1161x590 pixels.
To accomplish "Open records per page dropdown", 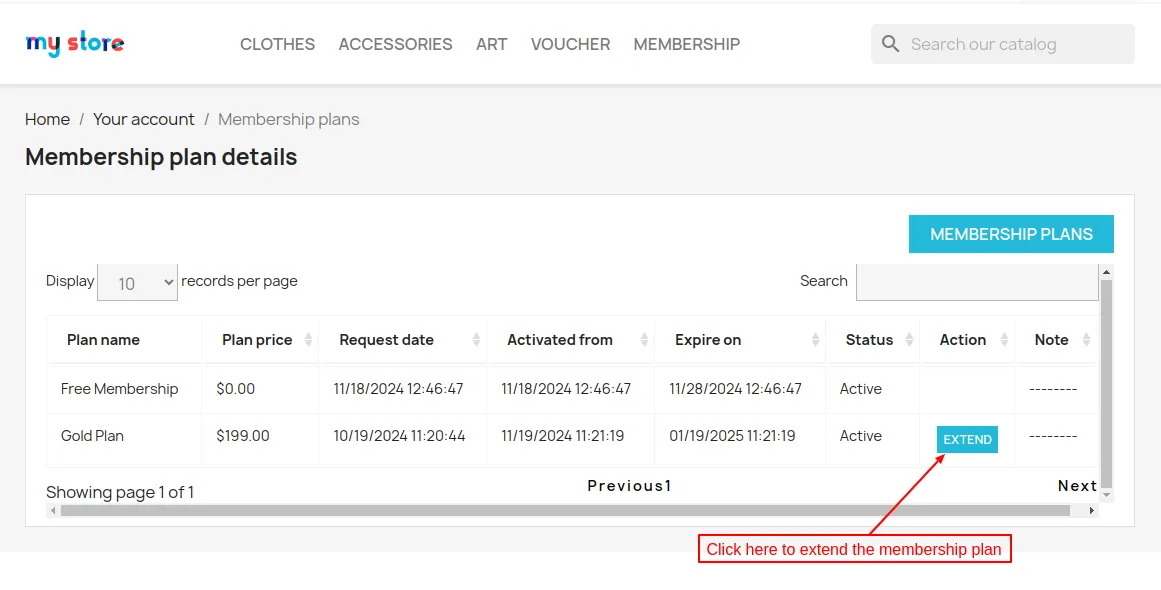I will click(138, 283).
